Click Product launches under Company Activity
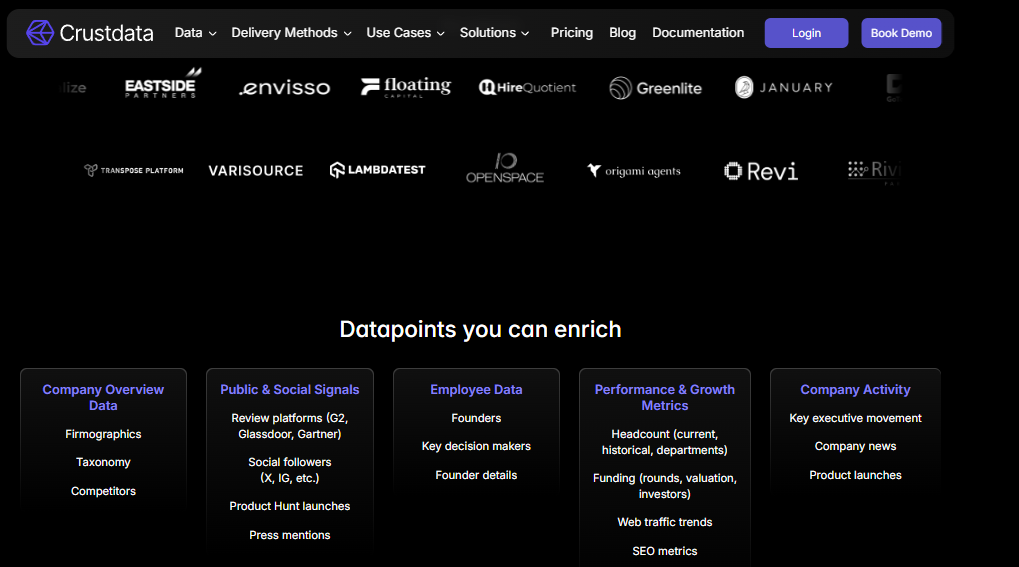The image size is (1019, 567). [x=855, y=475]
